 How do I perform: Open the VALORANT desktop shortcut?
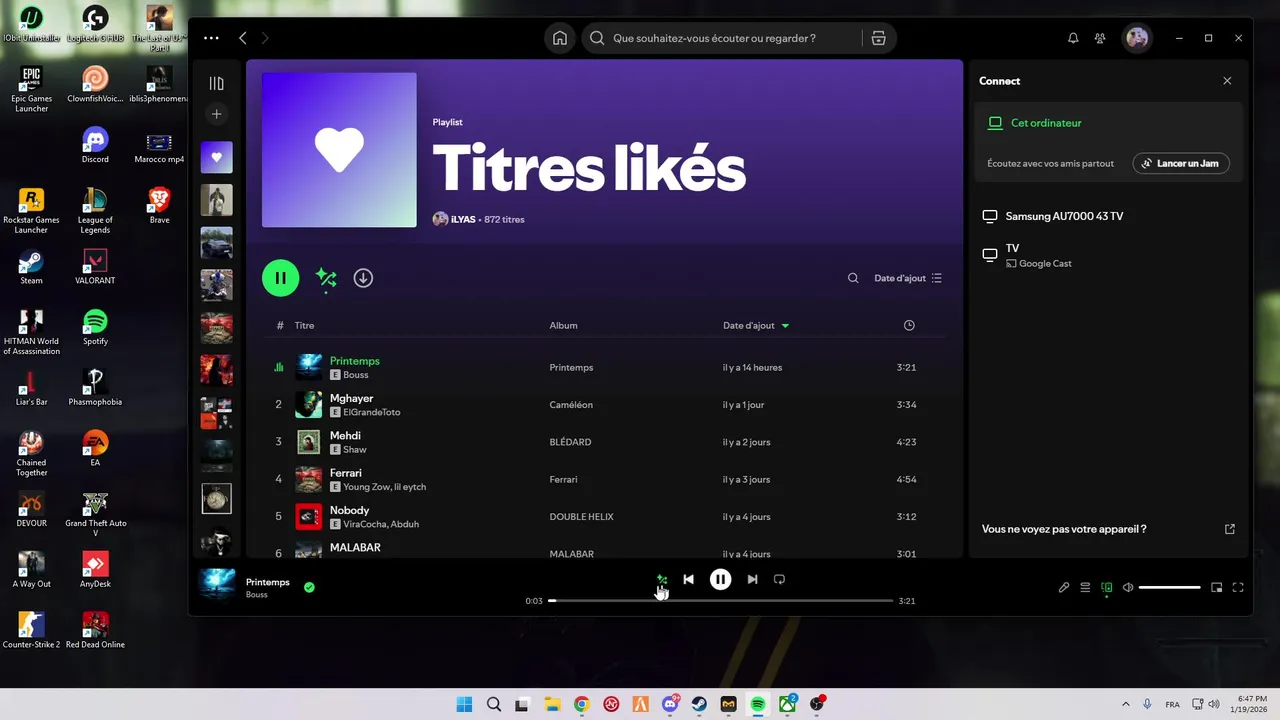tap(95, 267)
